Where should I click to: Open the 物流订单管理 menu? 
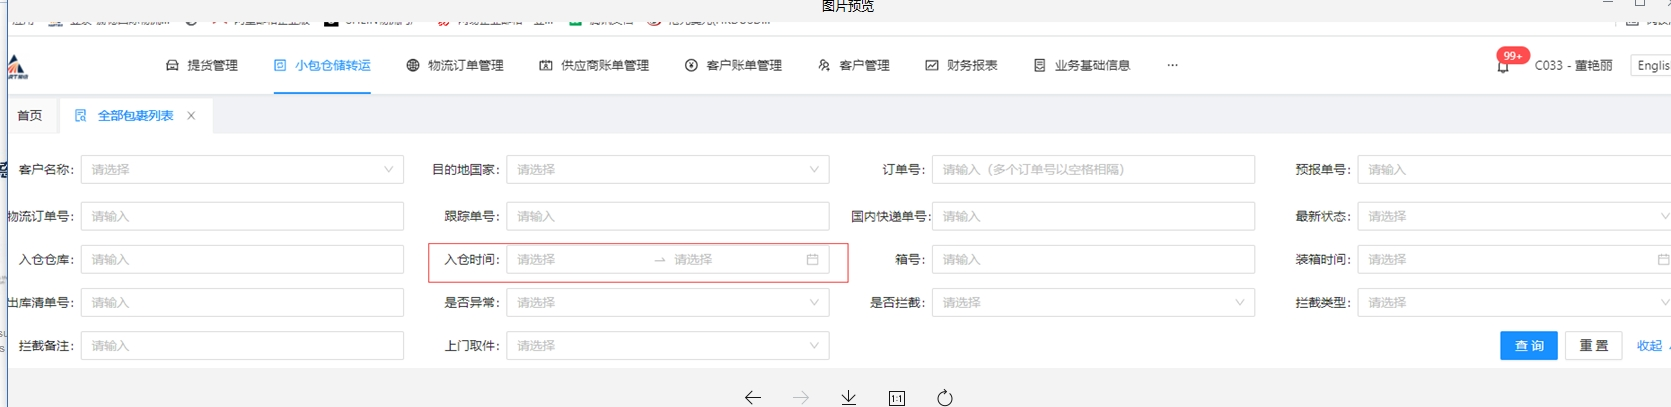click(x=455, y=66)
